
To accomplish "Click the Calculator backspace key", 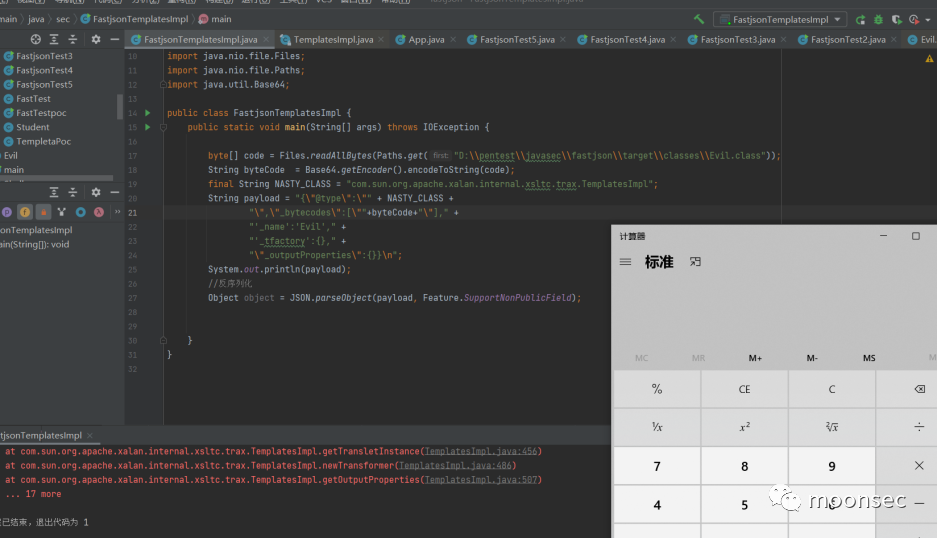I will [919, 389].
